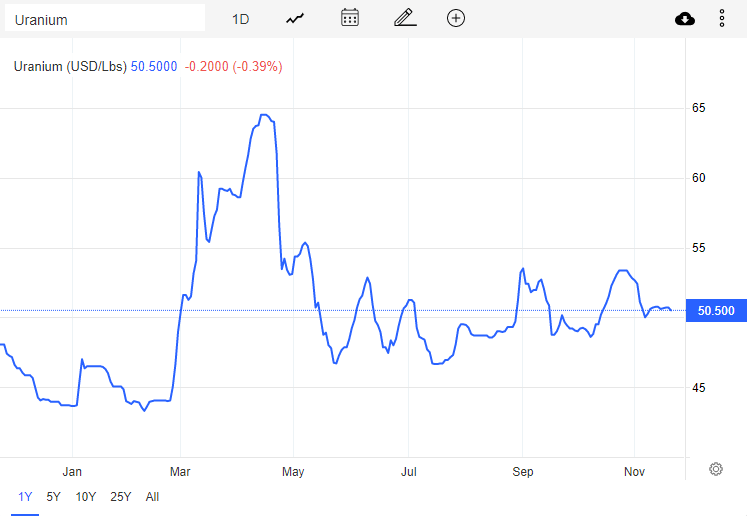The height and width of the screenshot is (516, 747).
Task: Click the plus circle add comparison icon
Action: click(456, 18)
